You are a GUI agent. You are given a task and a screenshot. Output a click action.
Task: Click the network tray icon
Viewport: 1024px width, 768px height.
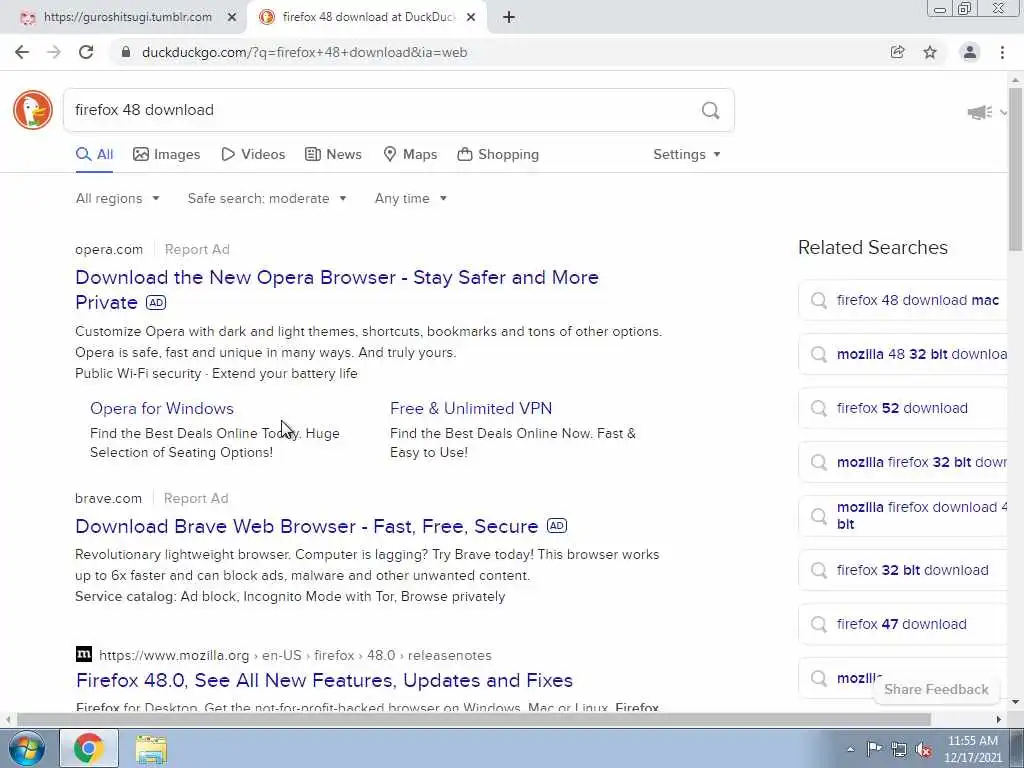[899, 749]
